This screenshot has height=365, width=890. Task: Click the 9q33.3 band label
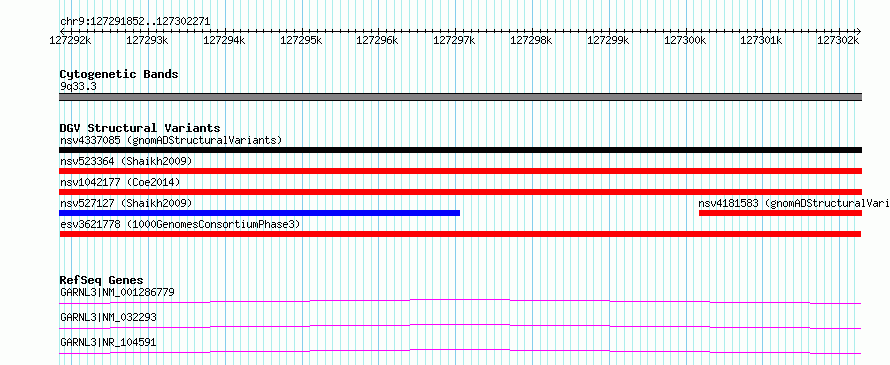coord(77,87)
